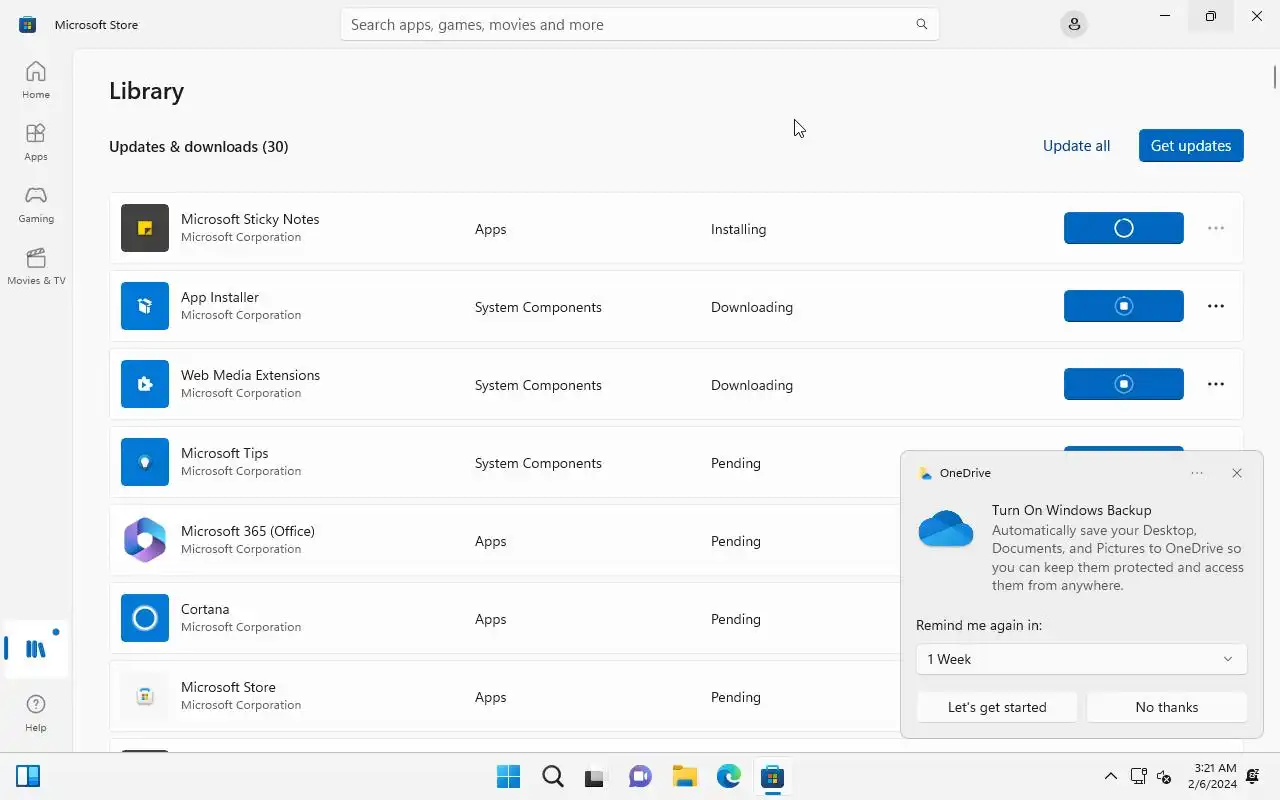
Task: Open more options for Web Media Extensions
Action: pos(1216,384)
